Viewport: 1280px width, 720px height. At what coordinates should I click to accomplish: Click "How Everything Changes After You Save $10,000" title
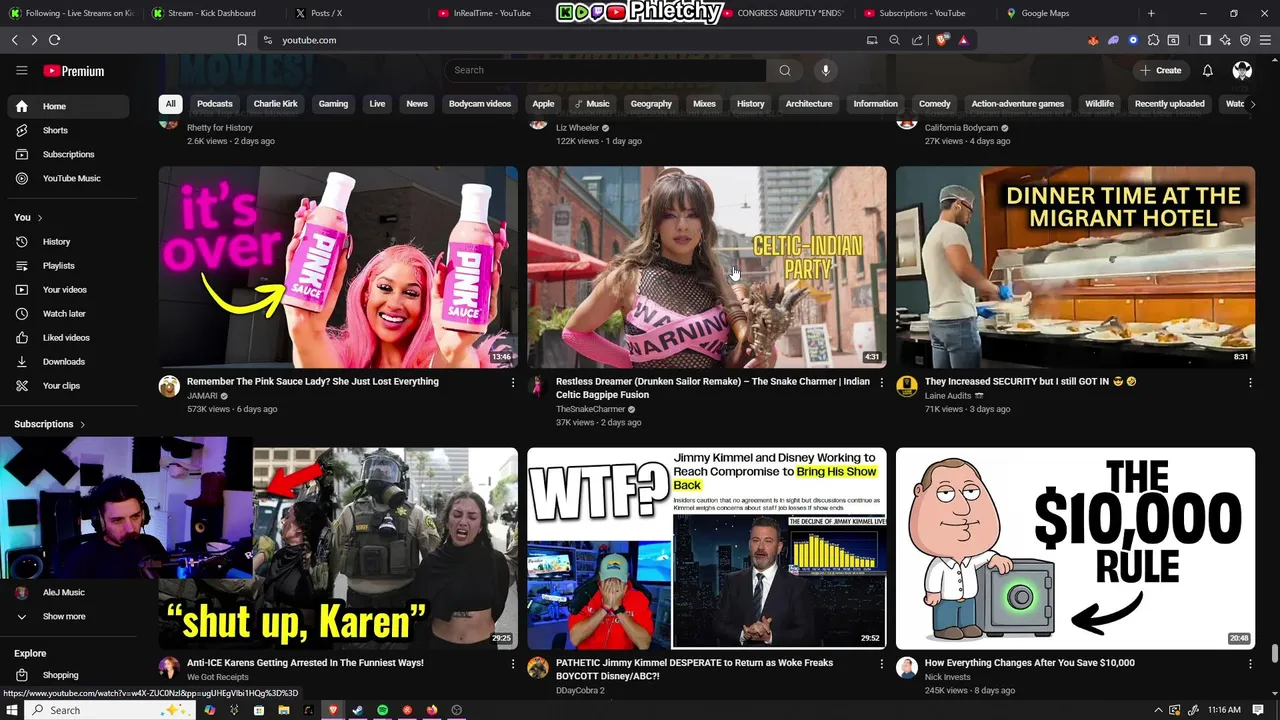click(1029, 663)
